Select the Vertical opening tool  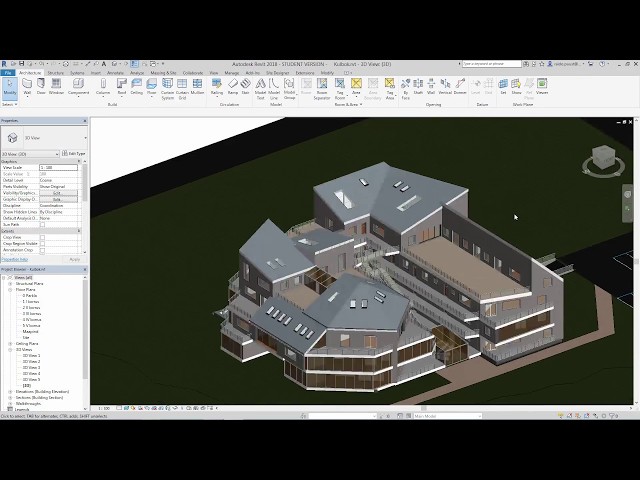tap(445, 87)
